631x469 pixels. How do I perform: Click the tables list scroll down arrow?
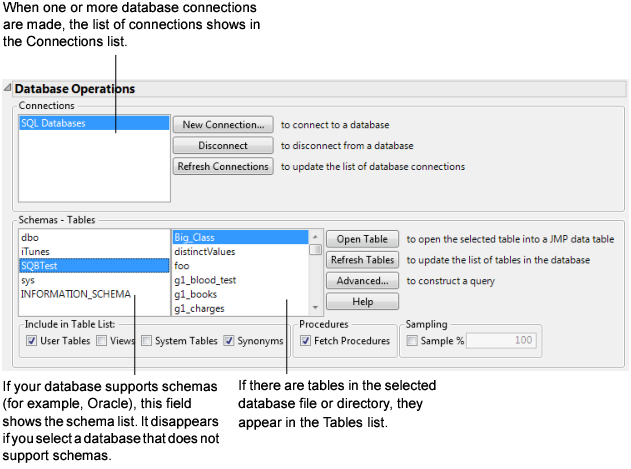tap(316, 308)
